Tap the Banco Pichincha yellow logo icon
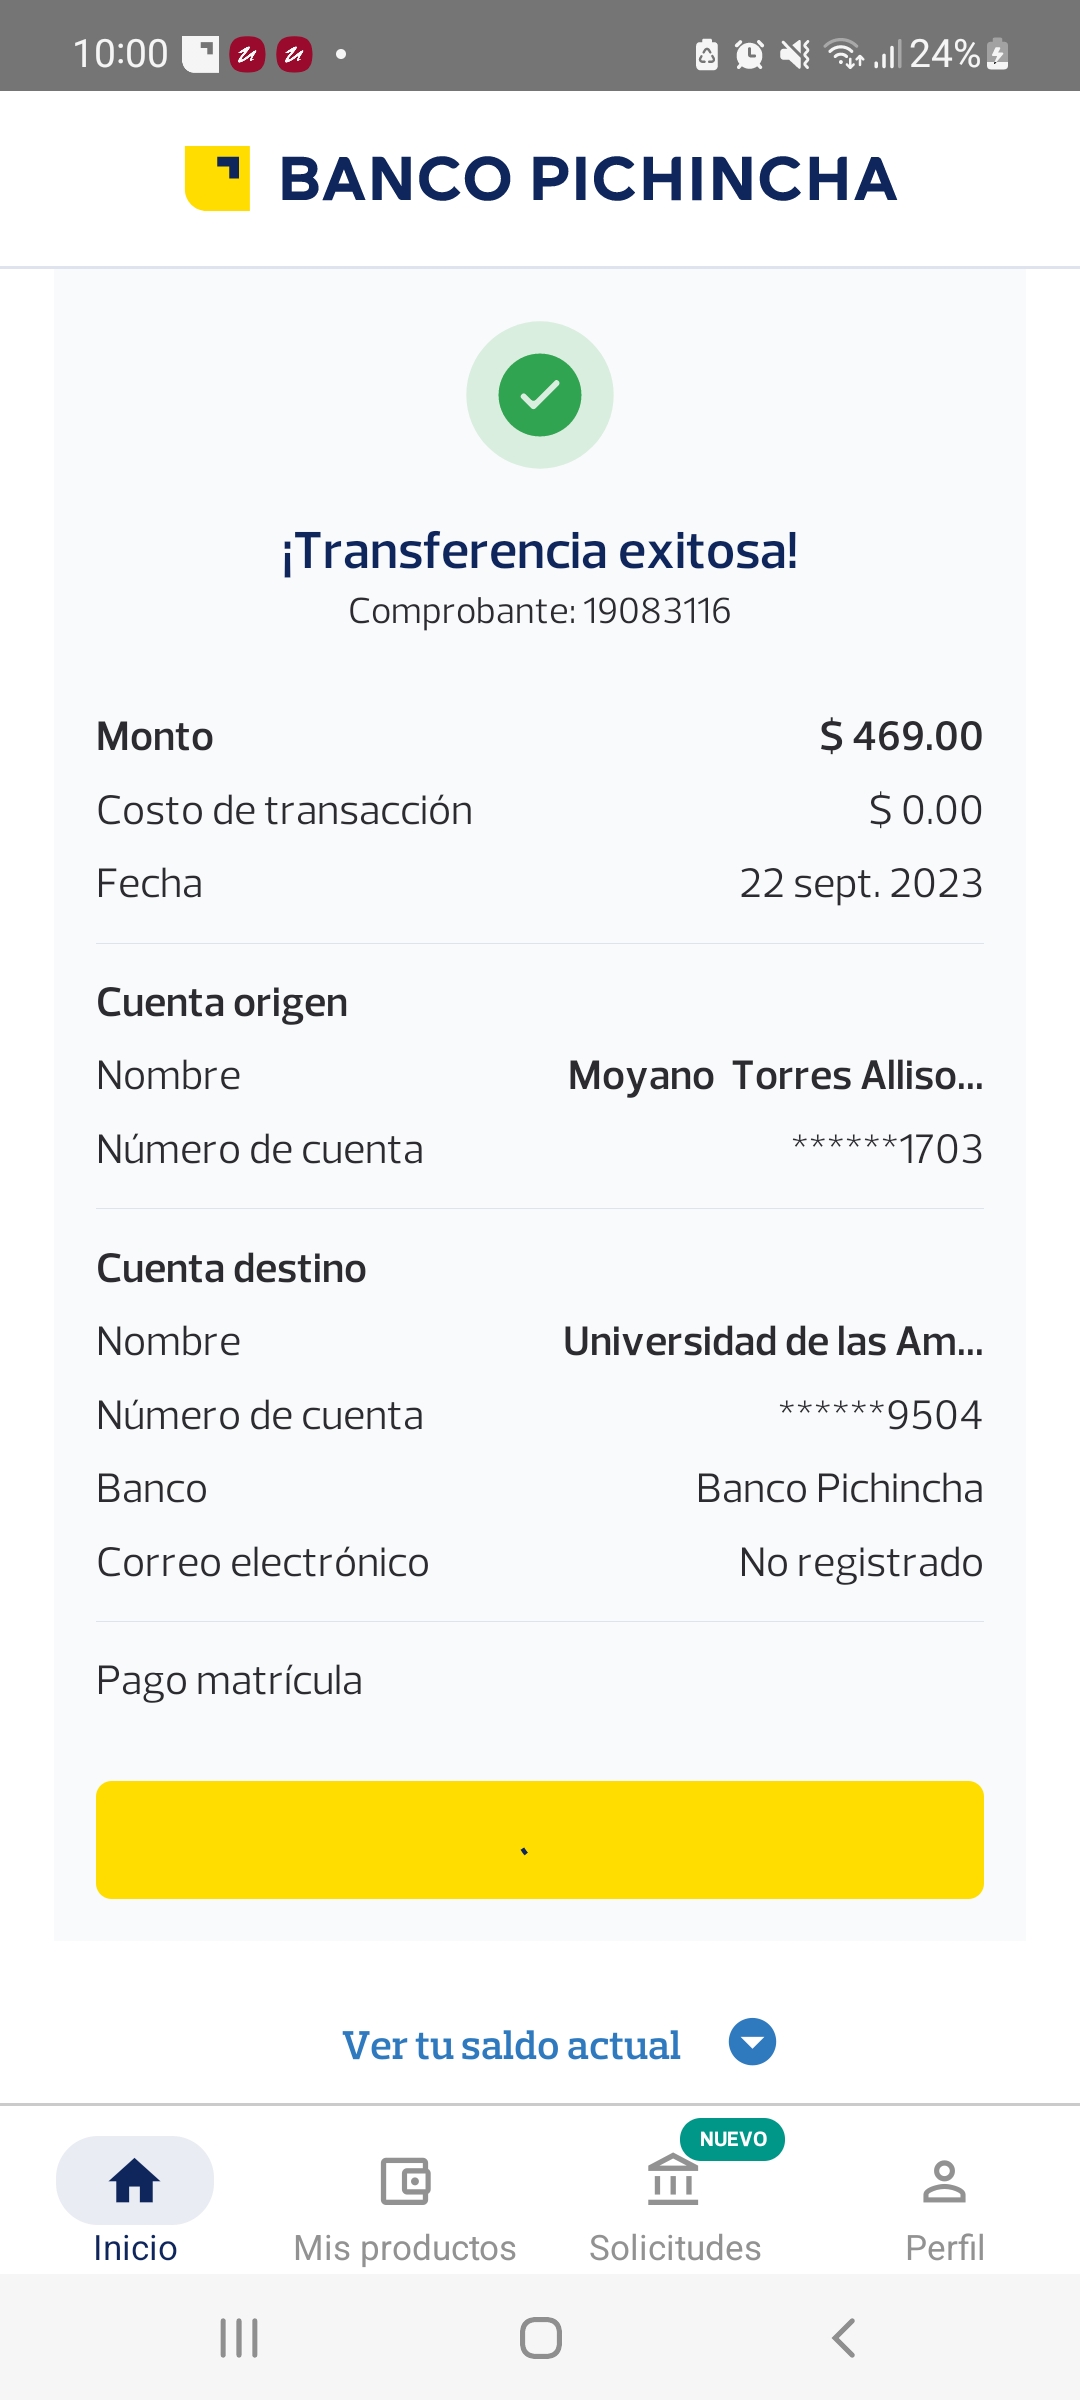This screenshot has width=1080, height=2400. click(x=217, y=179)
